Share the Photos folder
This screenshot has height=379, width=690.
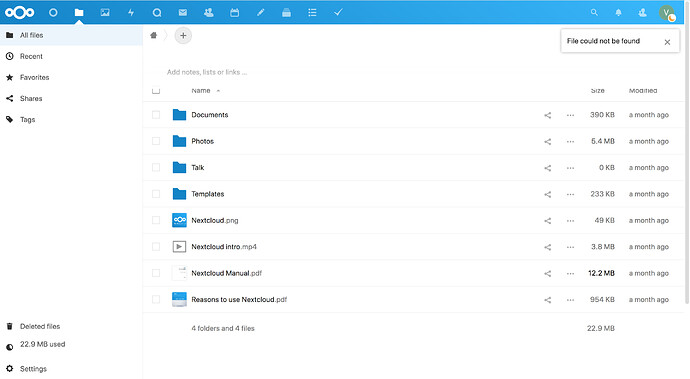(547, 141)
